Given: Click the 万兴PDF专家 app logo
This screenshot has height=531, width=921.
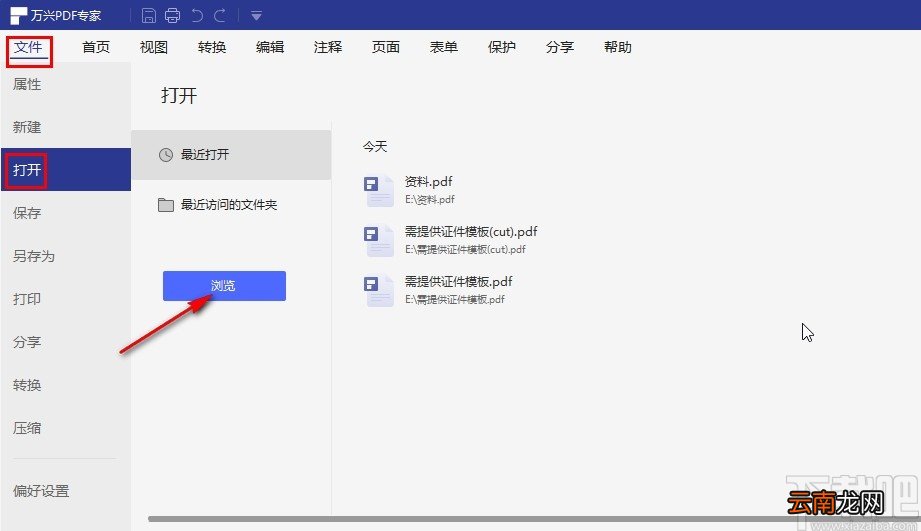Looking at the screenshot, I should coord(19,16).
